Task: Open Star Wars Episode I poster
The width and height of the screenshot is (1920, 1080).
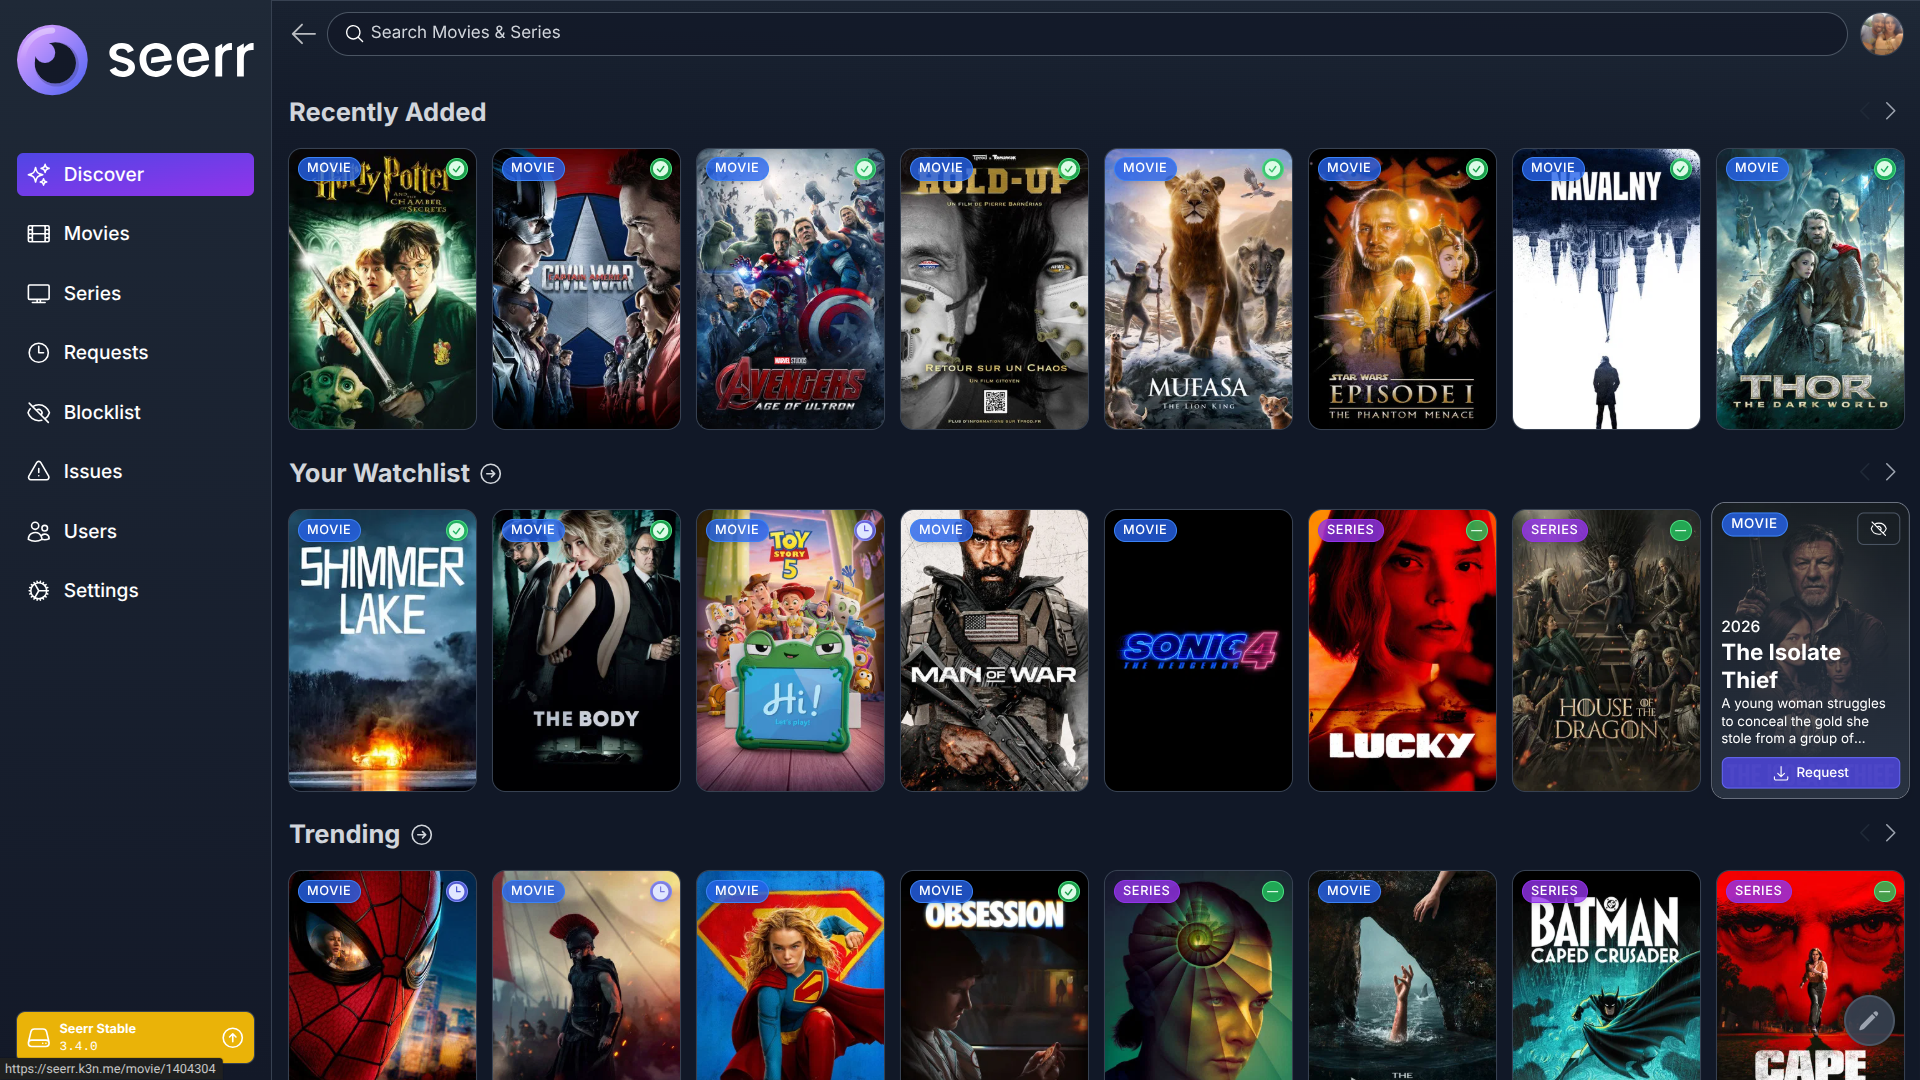Action: 1402,289
